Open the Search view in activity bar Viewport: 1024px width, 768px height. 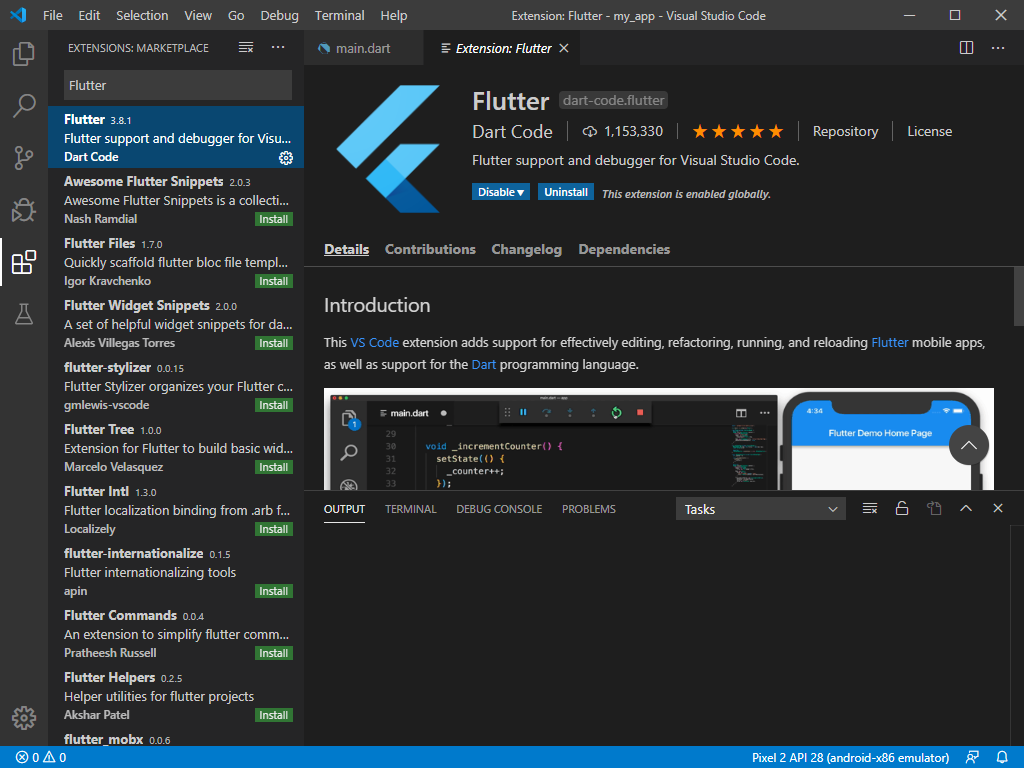pos(24,105)
